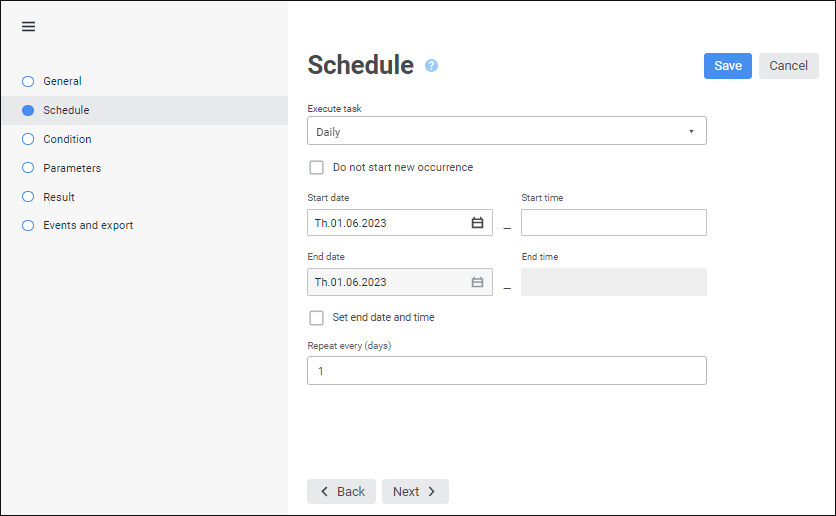
Task: Click the help question mark icon
Action: 431,66
